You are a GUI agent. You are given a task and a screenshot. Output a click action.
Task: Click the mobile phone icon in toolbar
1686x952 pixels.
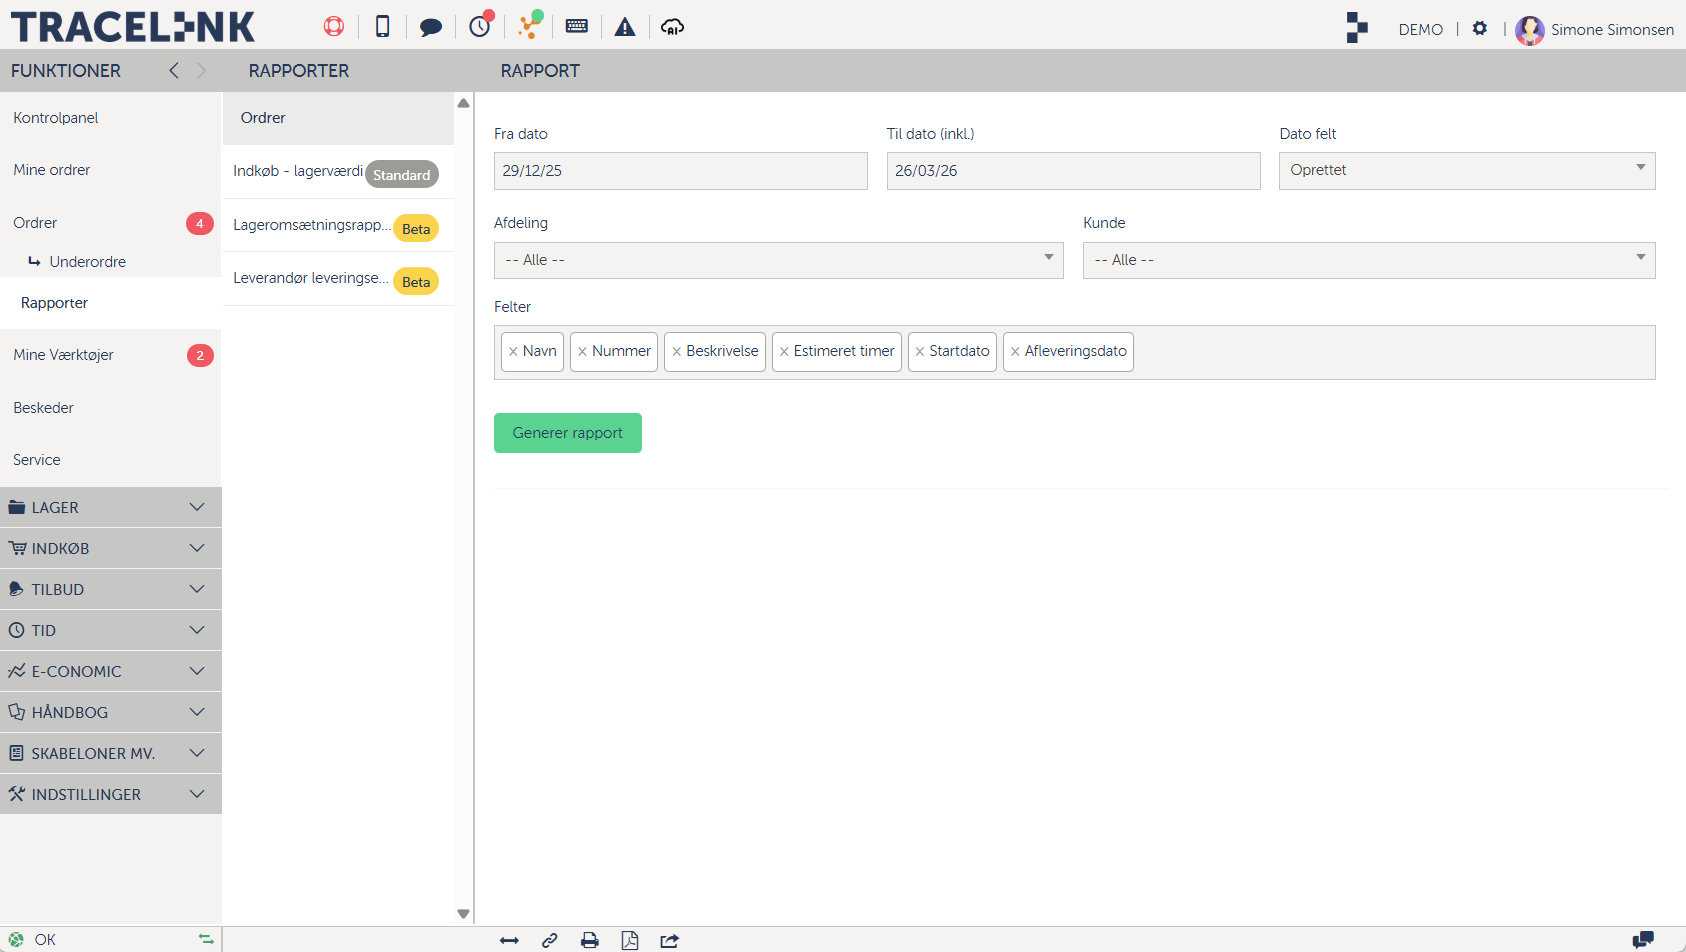(382, 27)
